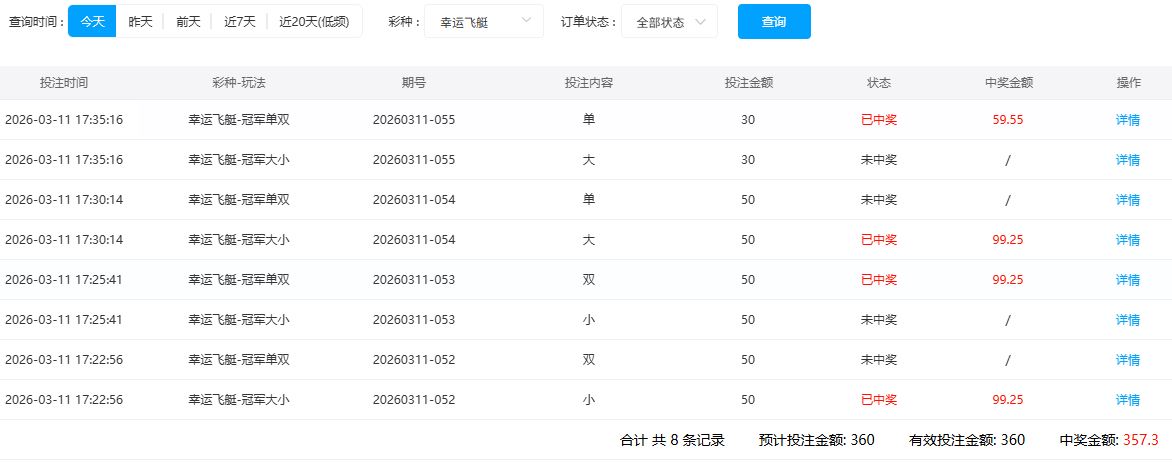Open 详情 for 053 期 冠军大小 bet

1127,320
